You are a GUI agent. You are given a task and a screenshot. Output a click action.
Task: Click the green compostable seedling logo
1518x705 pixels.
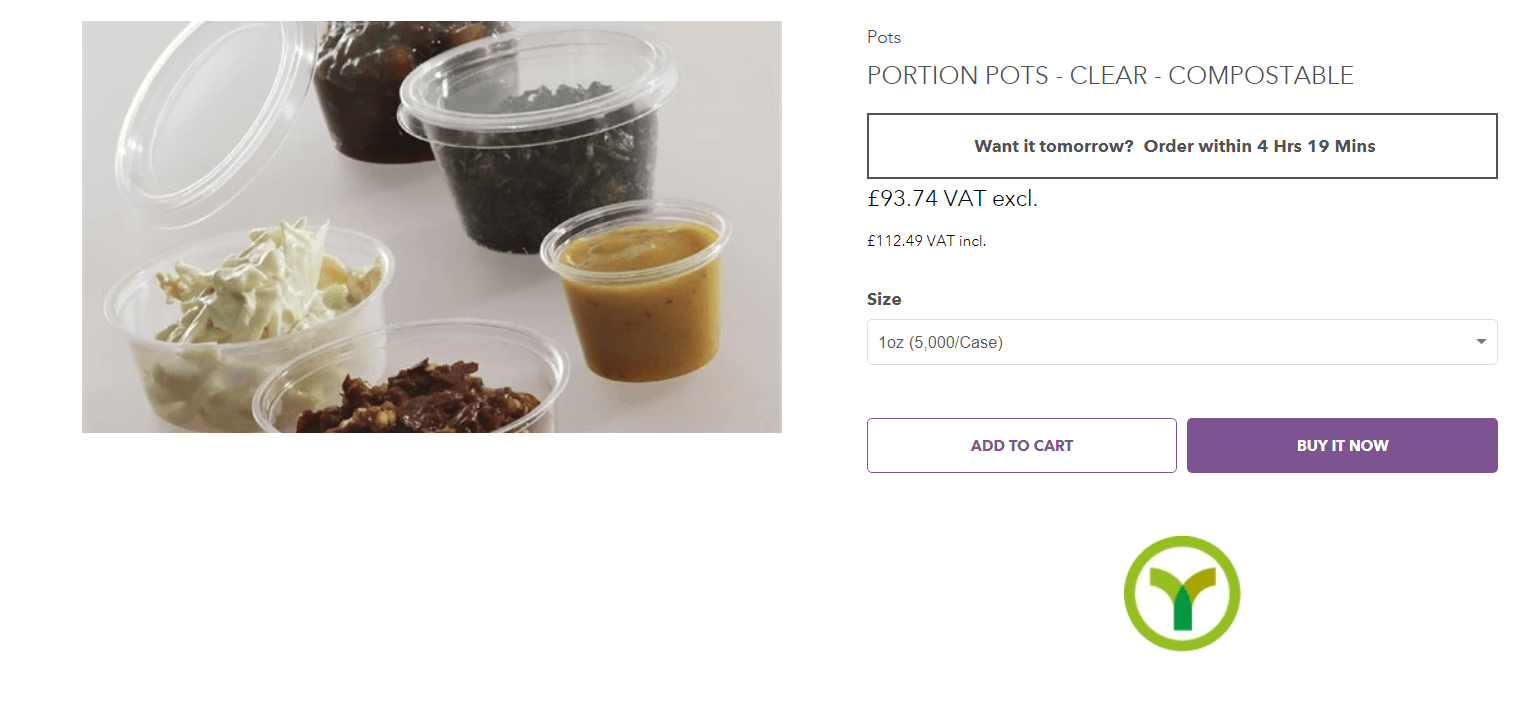(x=1181, y=593)
